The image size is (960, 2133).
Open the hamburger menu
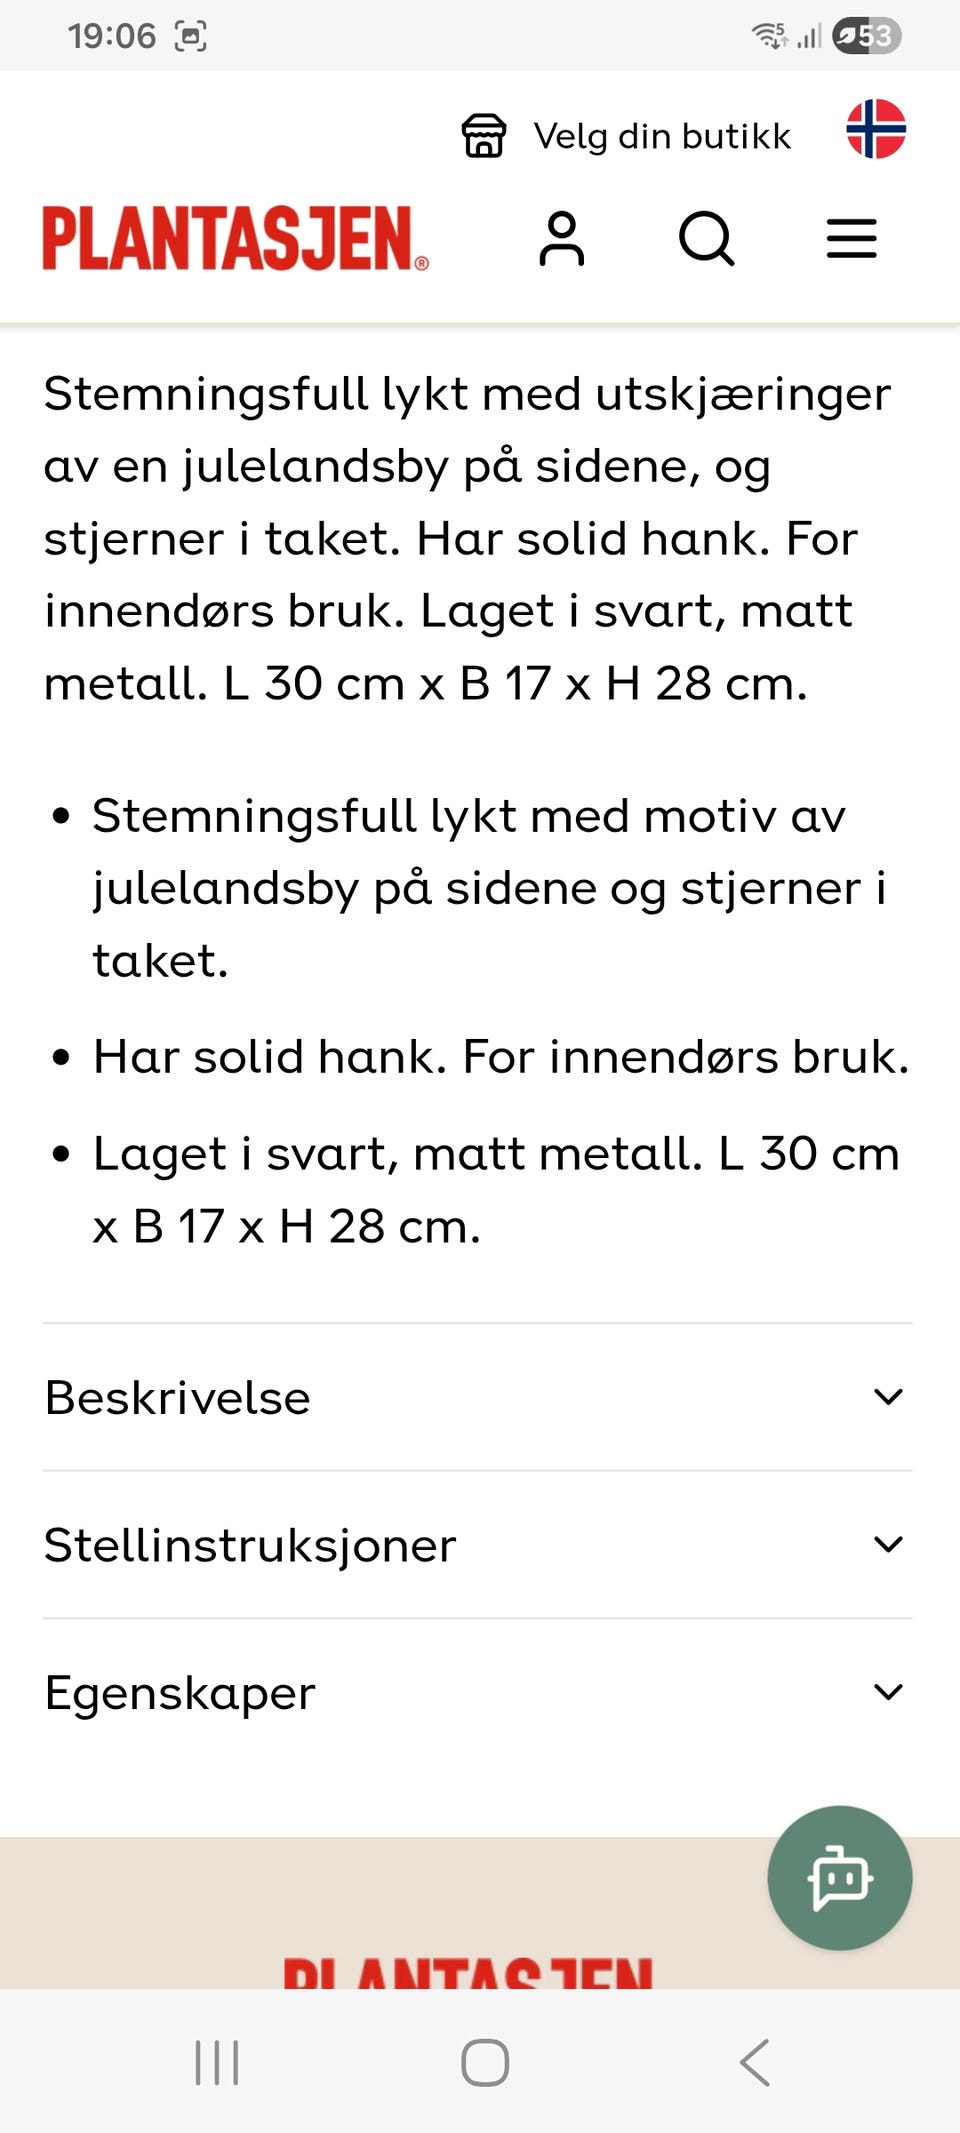tap(851, 239)
